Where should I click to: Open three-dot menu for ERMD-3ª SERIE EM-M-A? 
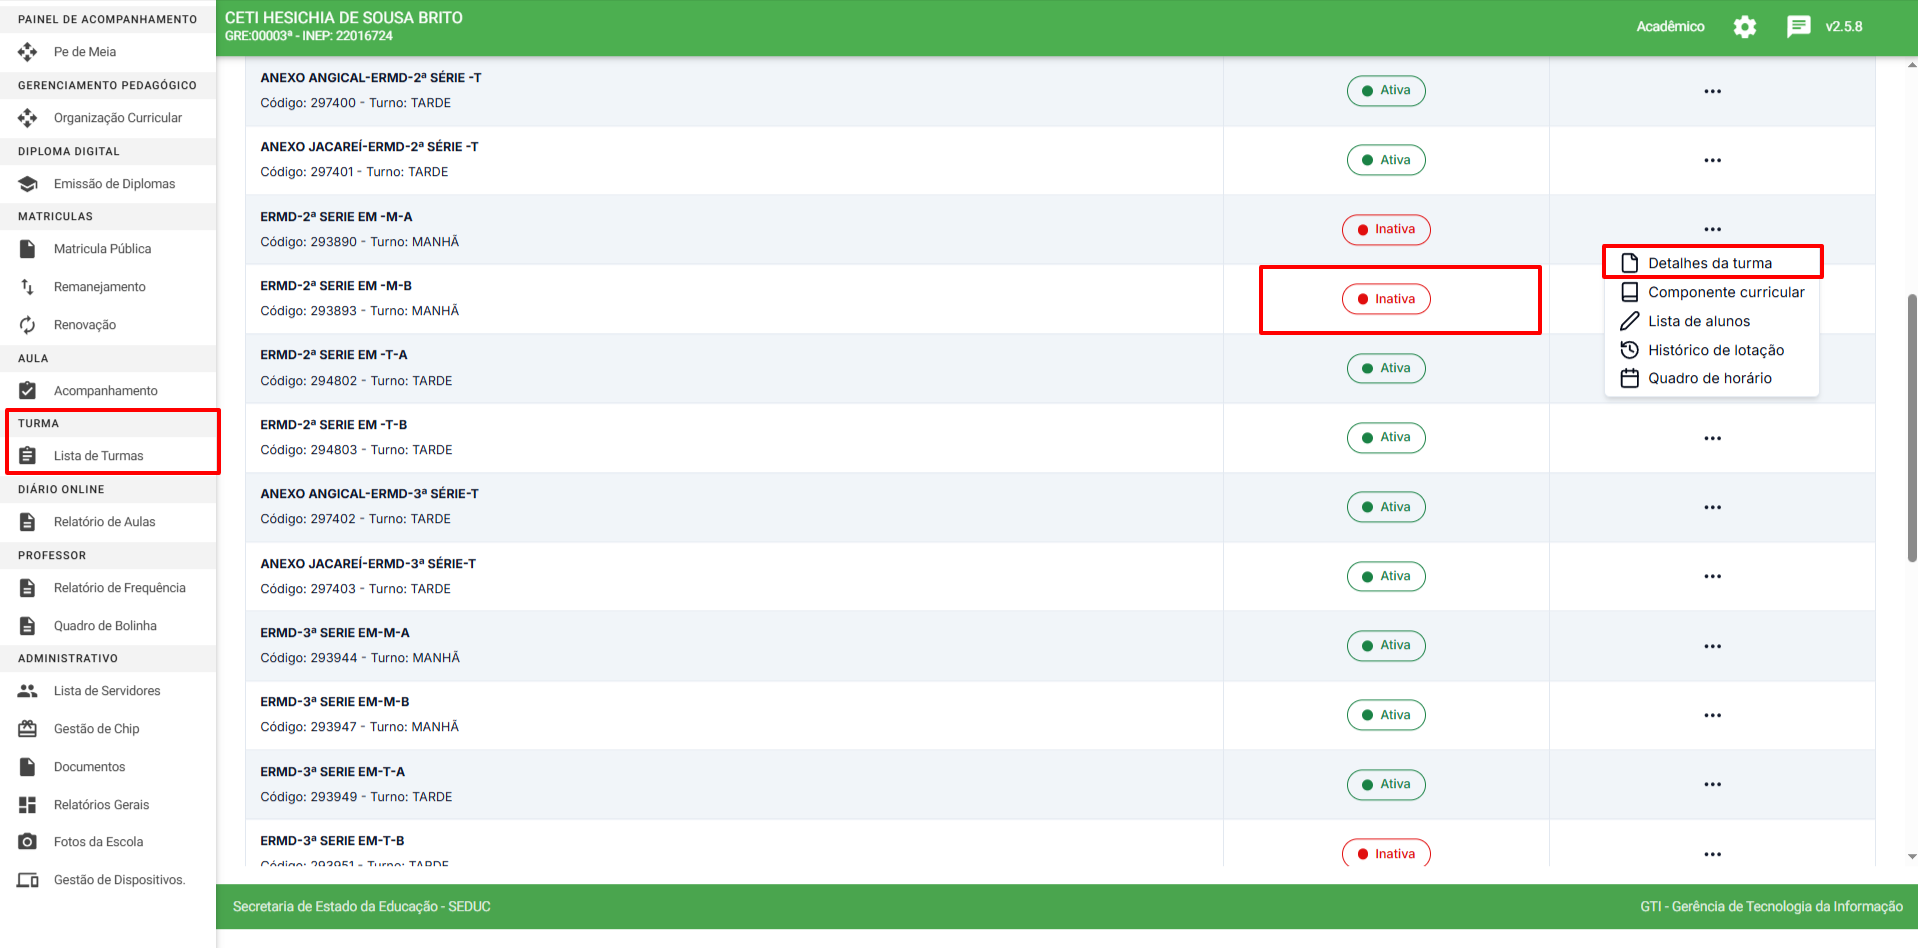(x=1712, y=646)
